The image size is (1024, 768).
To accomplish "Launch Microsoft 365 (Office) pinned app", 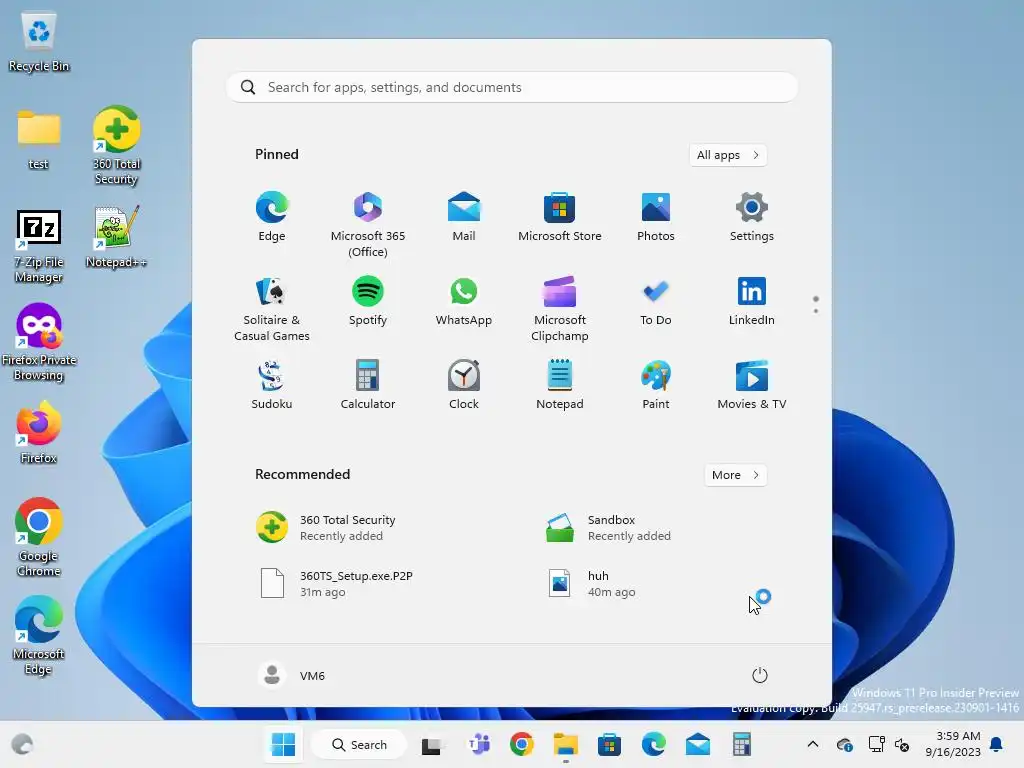I will [x=368, y=225].
